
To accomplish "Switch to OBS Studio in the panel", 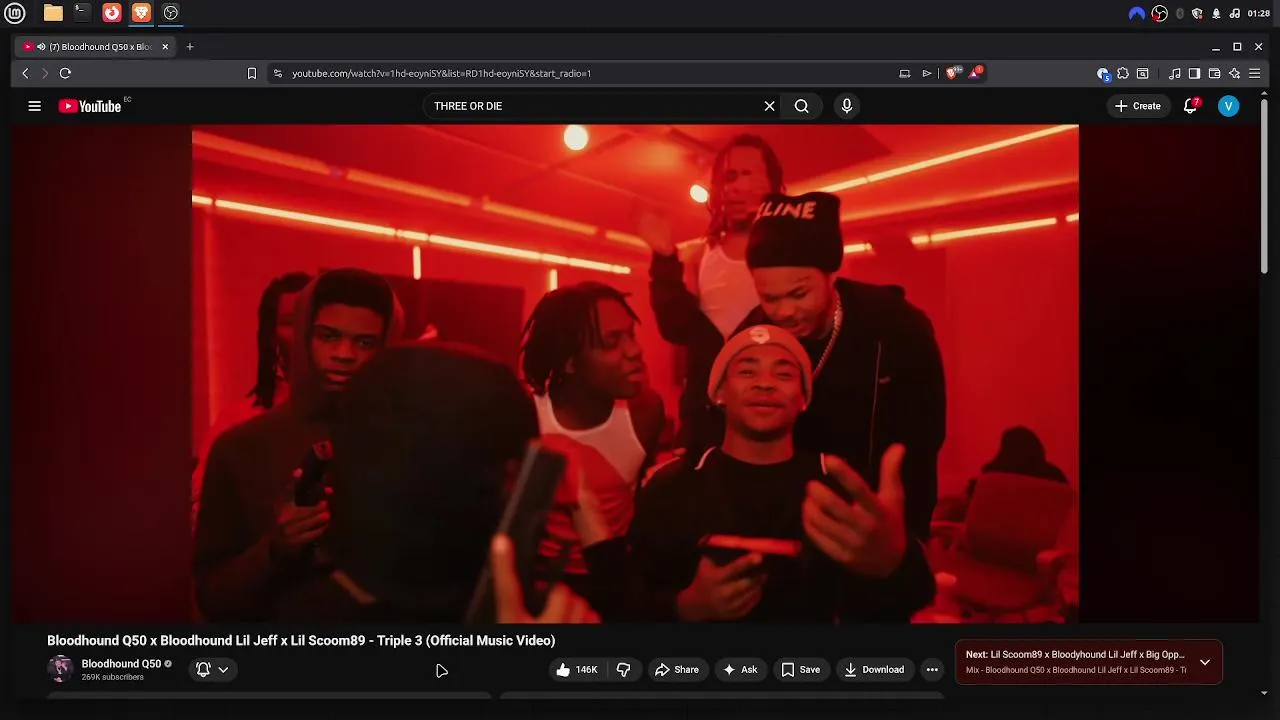I will click(171, 13).
